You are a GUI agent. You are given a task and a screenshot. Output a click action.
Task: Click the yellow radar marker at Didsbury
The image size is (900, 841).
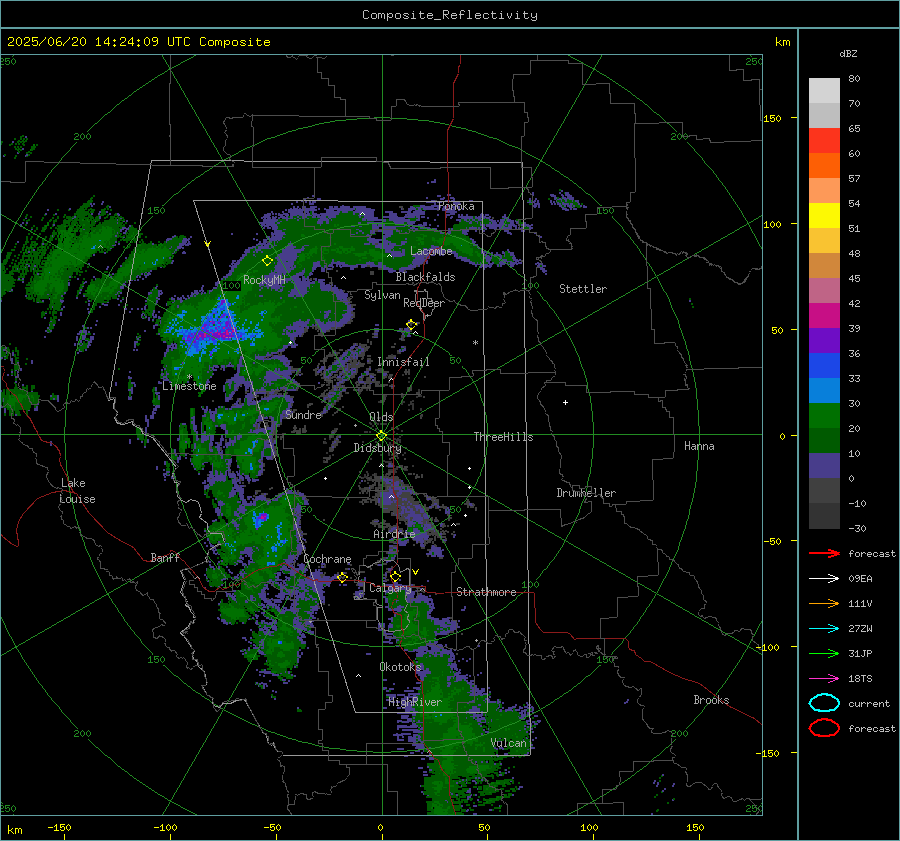point(381,436)
